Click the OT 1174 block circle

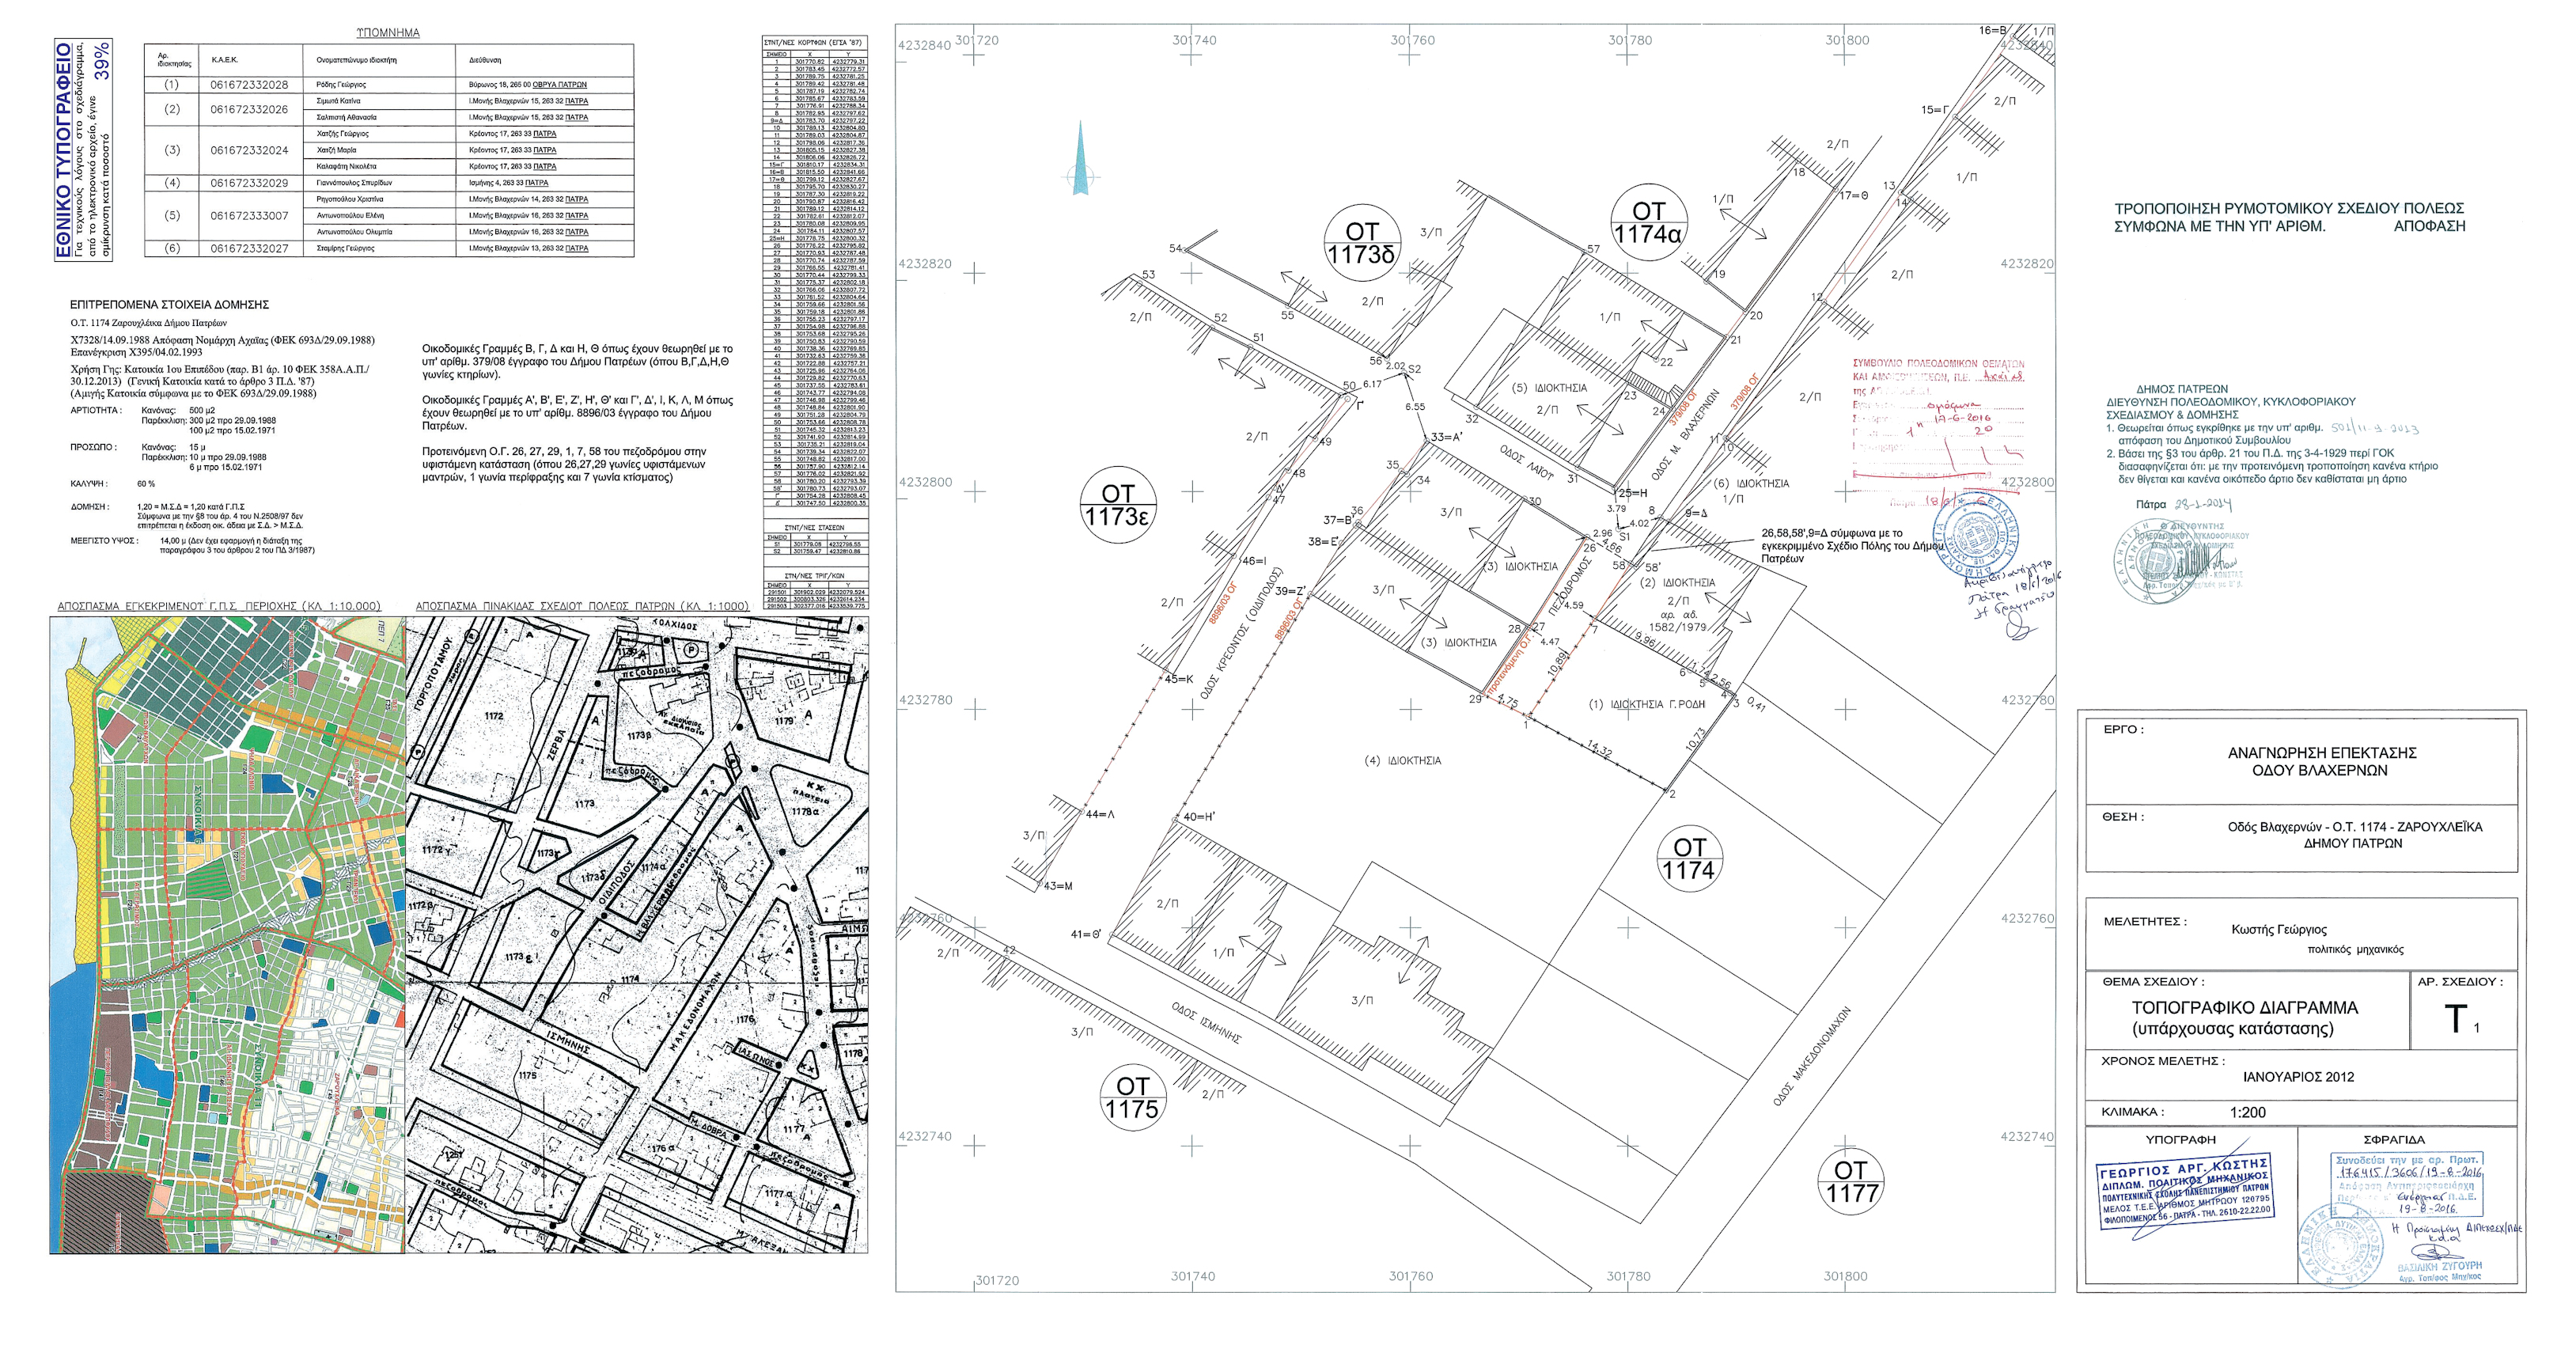click(x=1689, y=859)
